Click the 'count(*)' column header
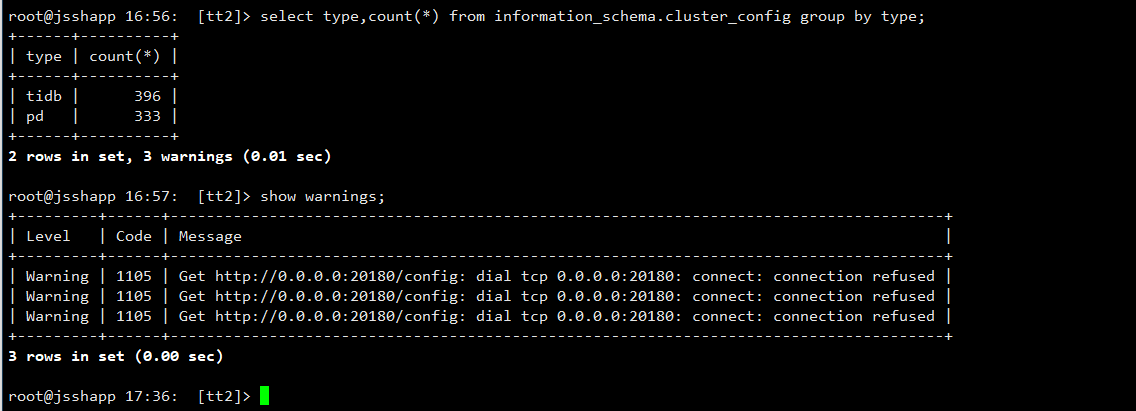The width and height of the screenshot is (1136, 411). (x=126, y=57)
